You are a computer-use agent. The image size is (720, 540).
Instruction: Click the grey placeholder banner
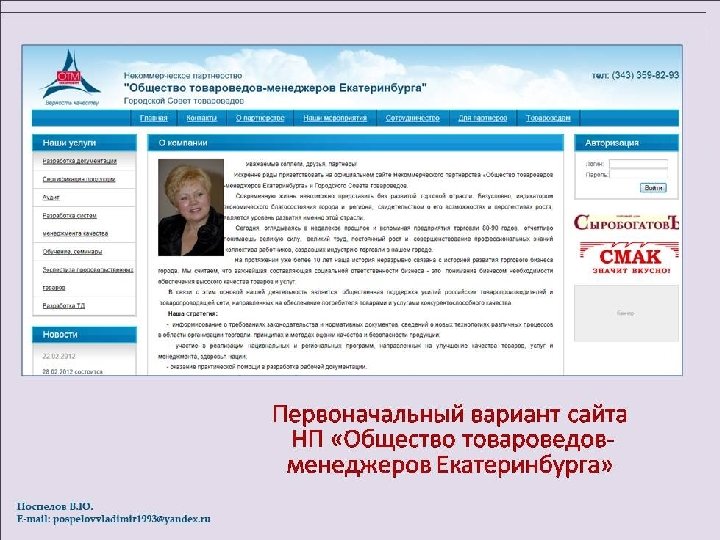pos(626,313)
